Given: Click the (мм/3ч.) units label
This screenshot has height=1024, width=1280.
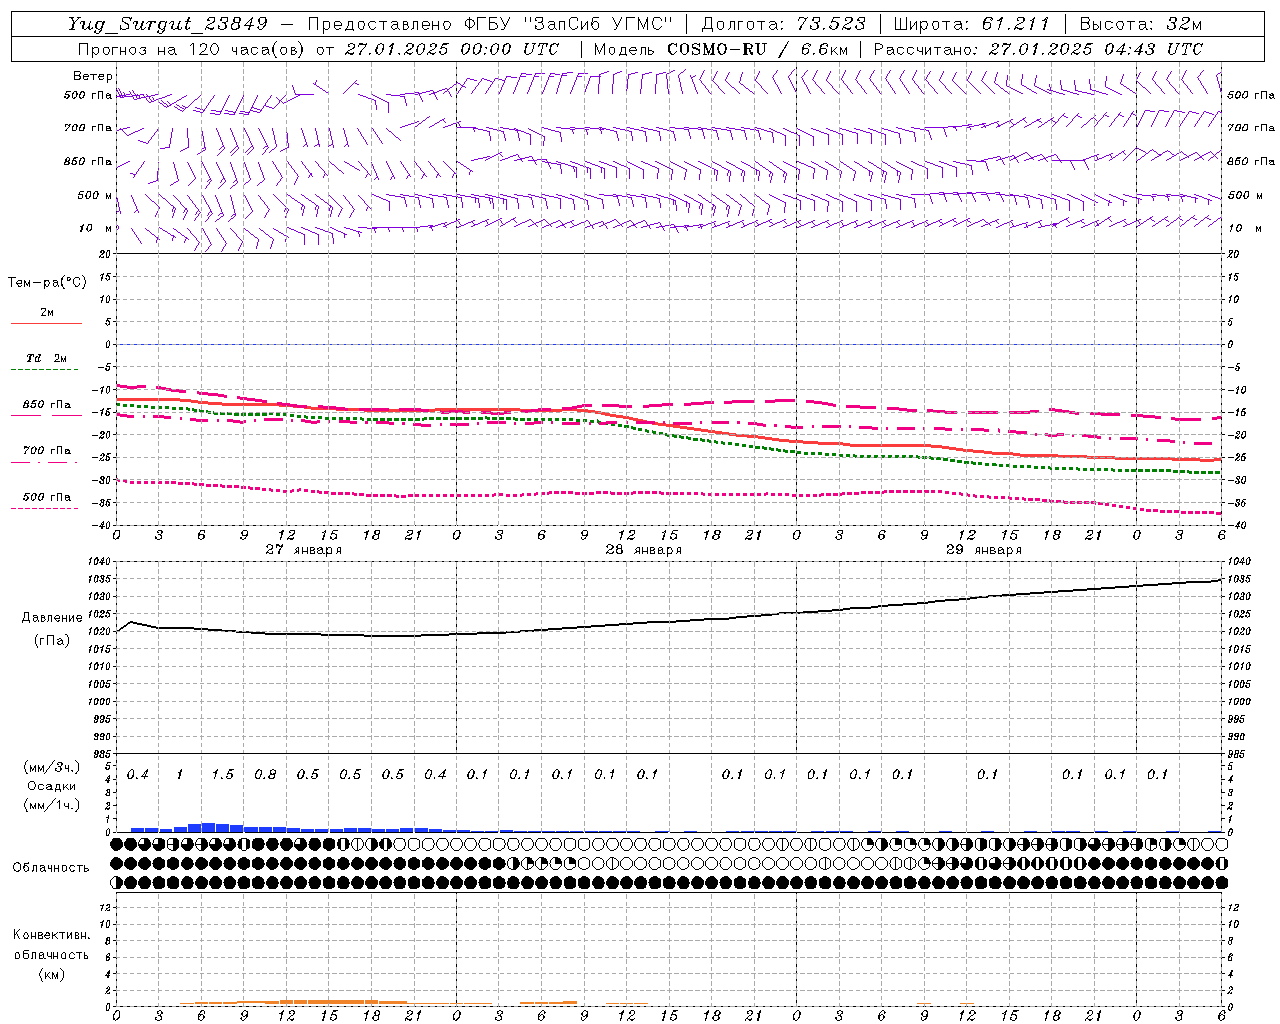Looking at the screenshot, I should pyautogui.click(x=52, y=768).
